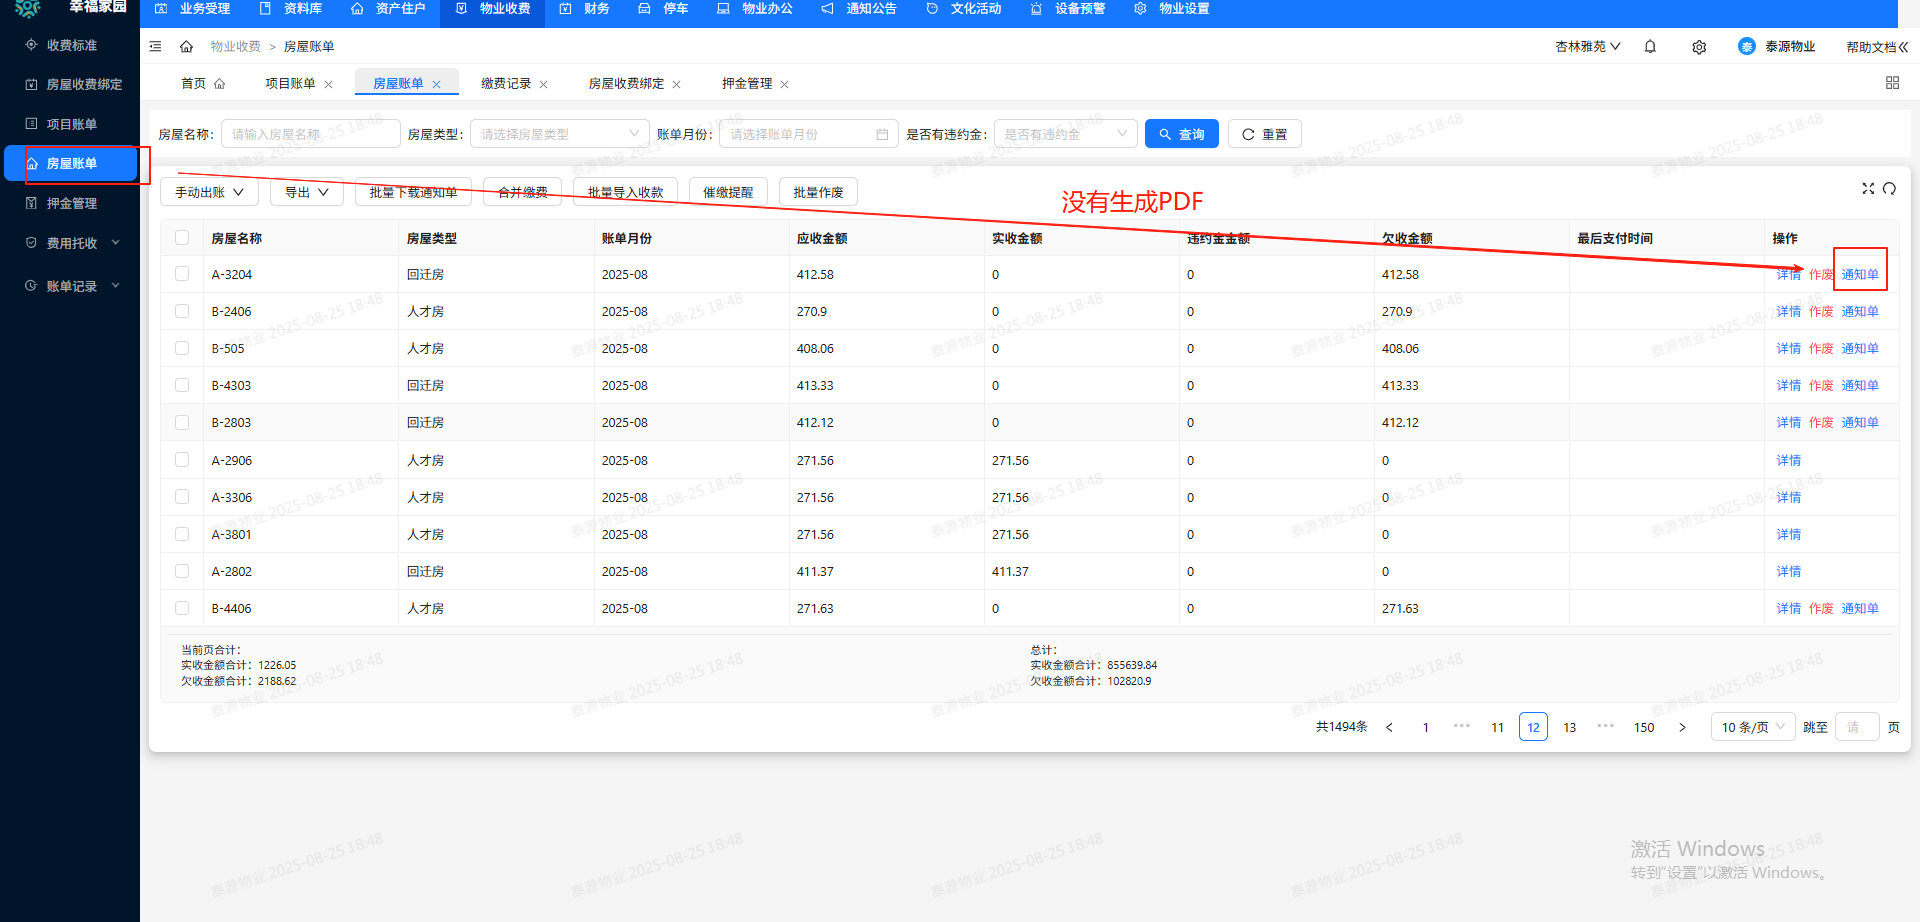Open the tab grid layout icon

click(x=1892, y=83)
